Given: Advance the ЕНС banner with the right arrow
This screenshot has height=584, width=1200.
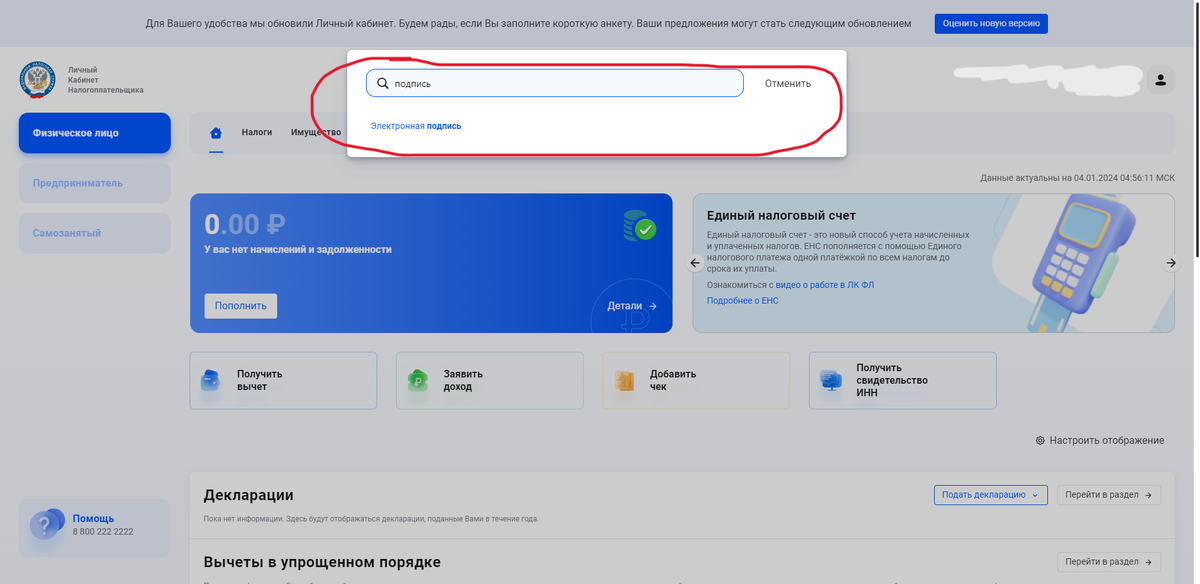Looking at the screenshot, I should [x=1170, y=262].
